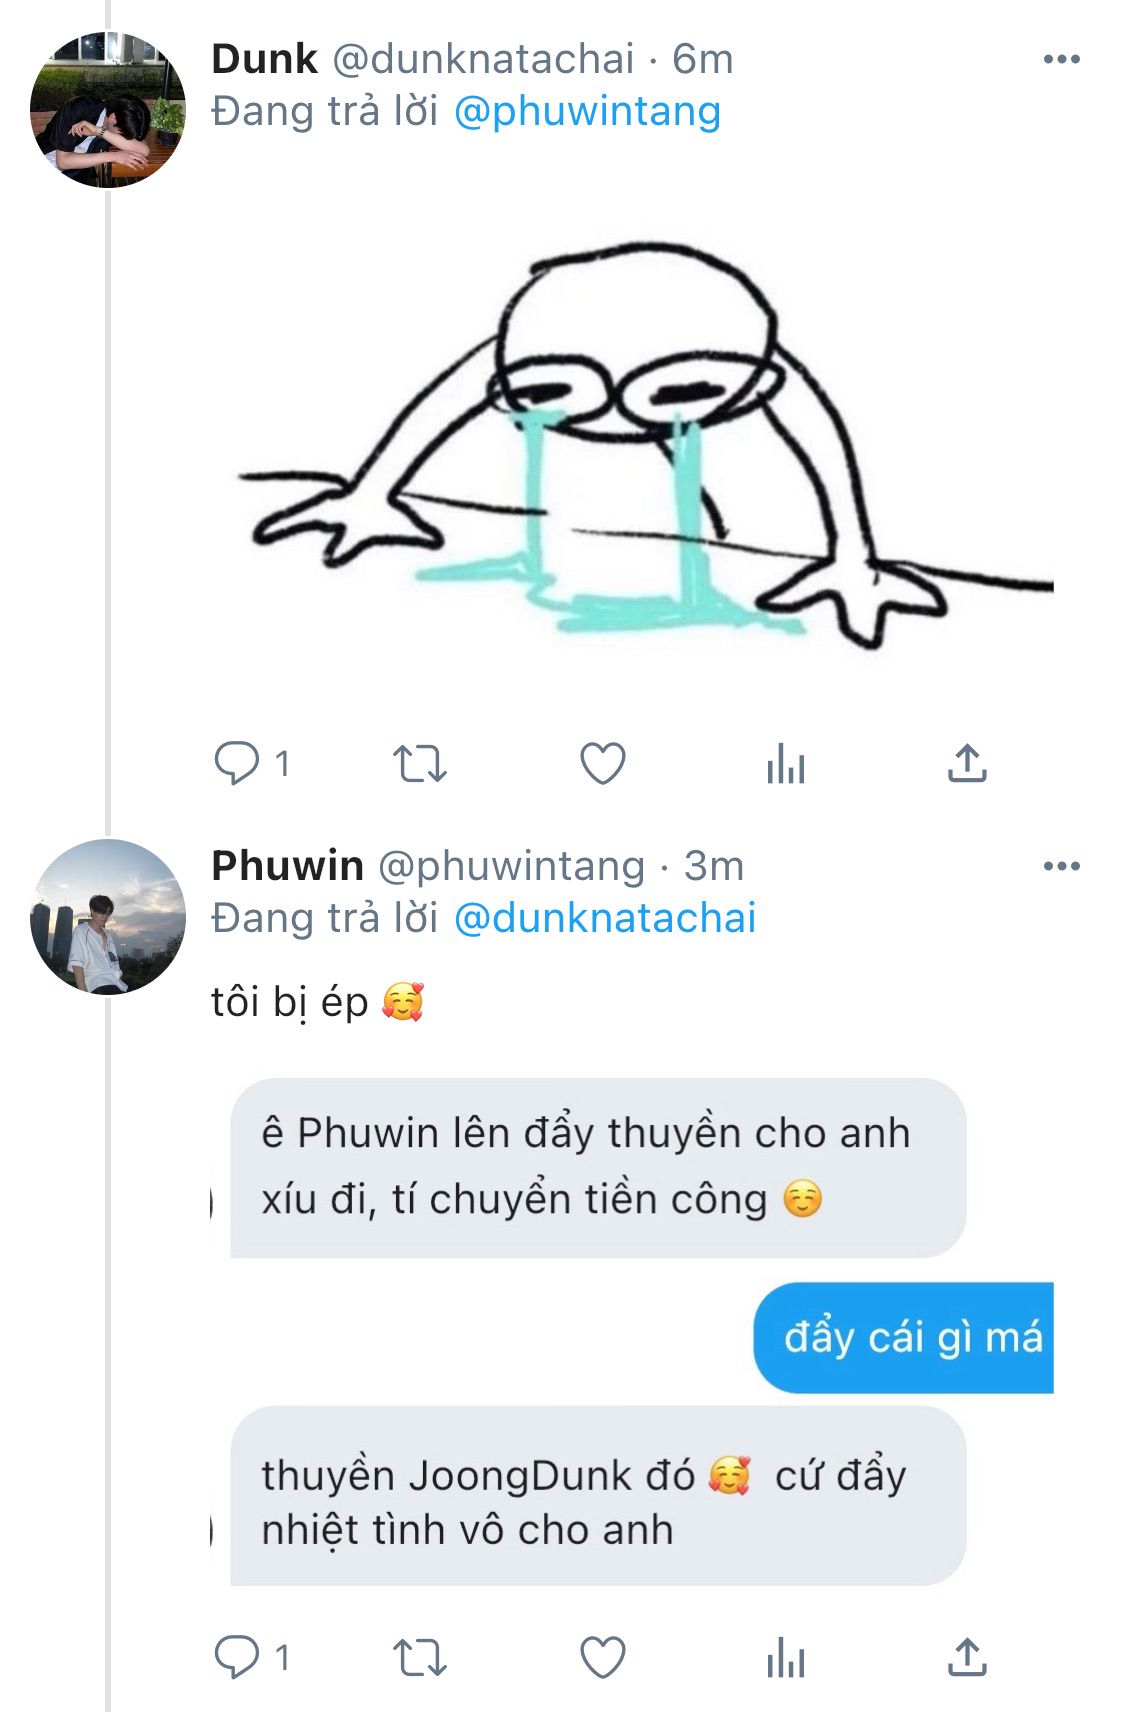
Task: Reply to Dunk's crying meme tweet
Action: coord(237,765)
